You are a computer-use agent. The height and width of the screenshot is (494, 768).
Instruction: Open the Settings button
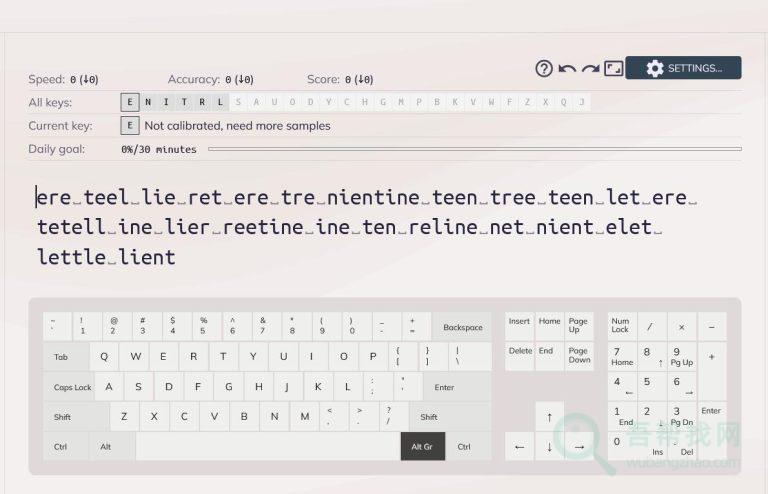tap(683, 68)
